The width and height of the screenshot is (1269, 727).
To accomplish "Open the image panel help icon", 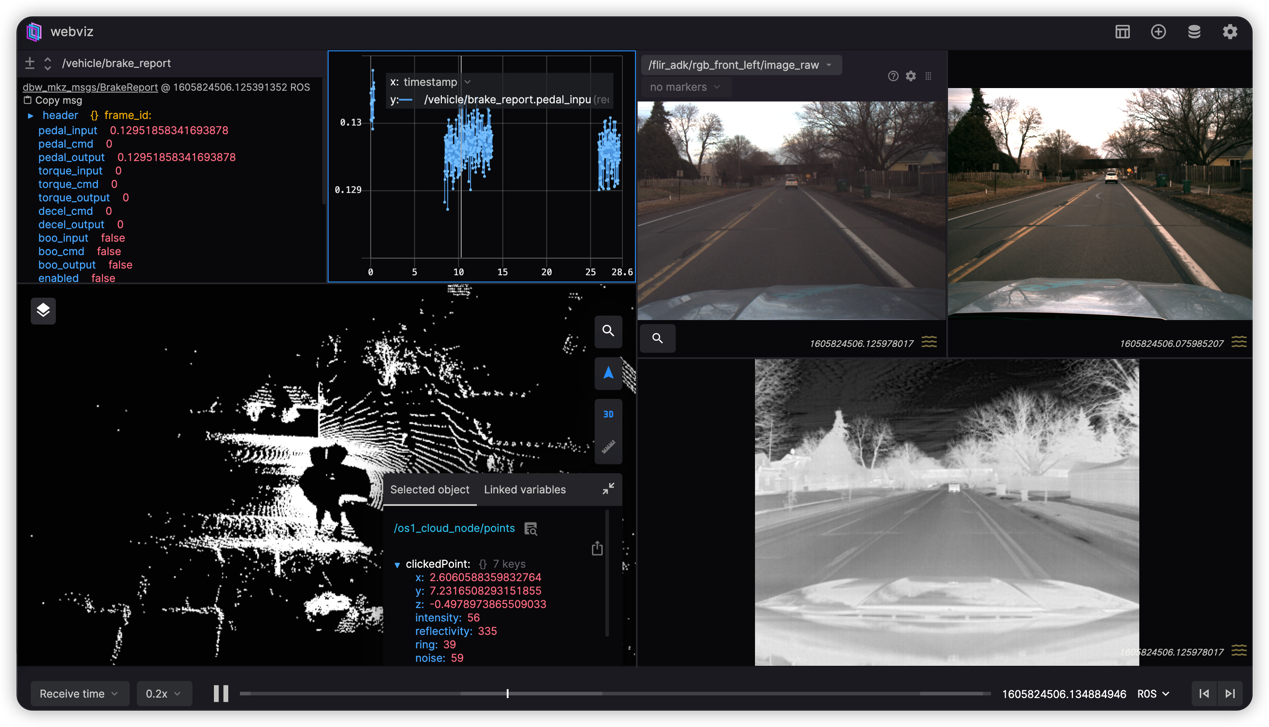I will [893, 76].
